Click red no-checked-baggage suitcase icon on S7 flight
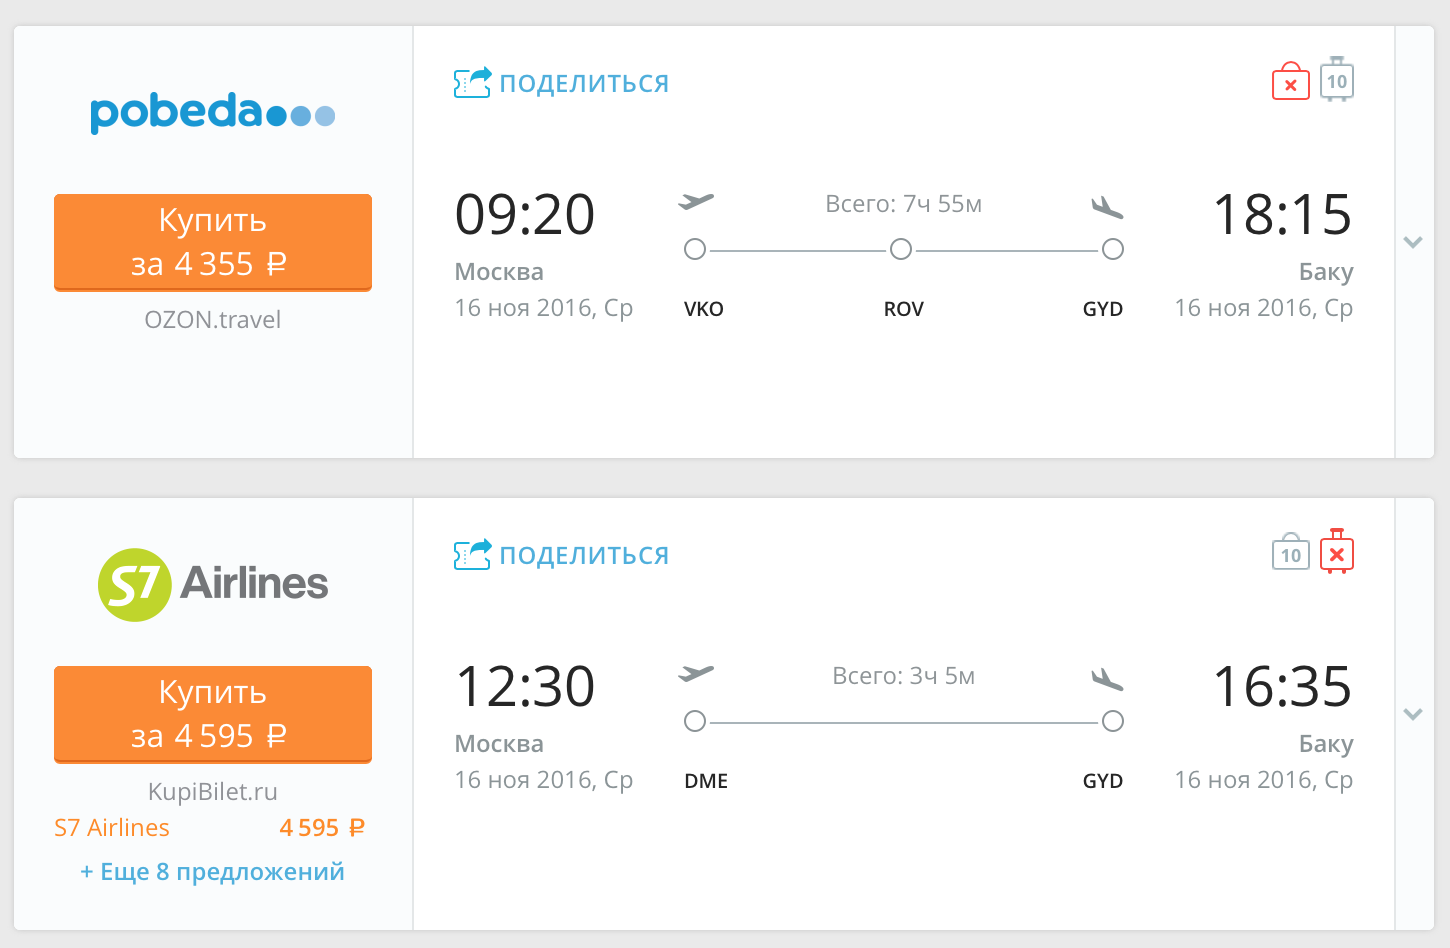The image size is (1450, 948). pos(1337,551)
